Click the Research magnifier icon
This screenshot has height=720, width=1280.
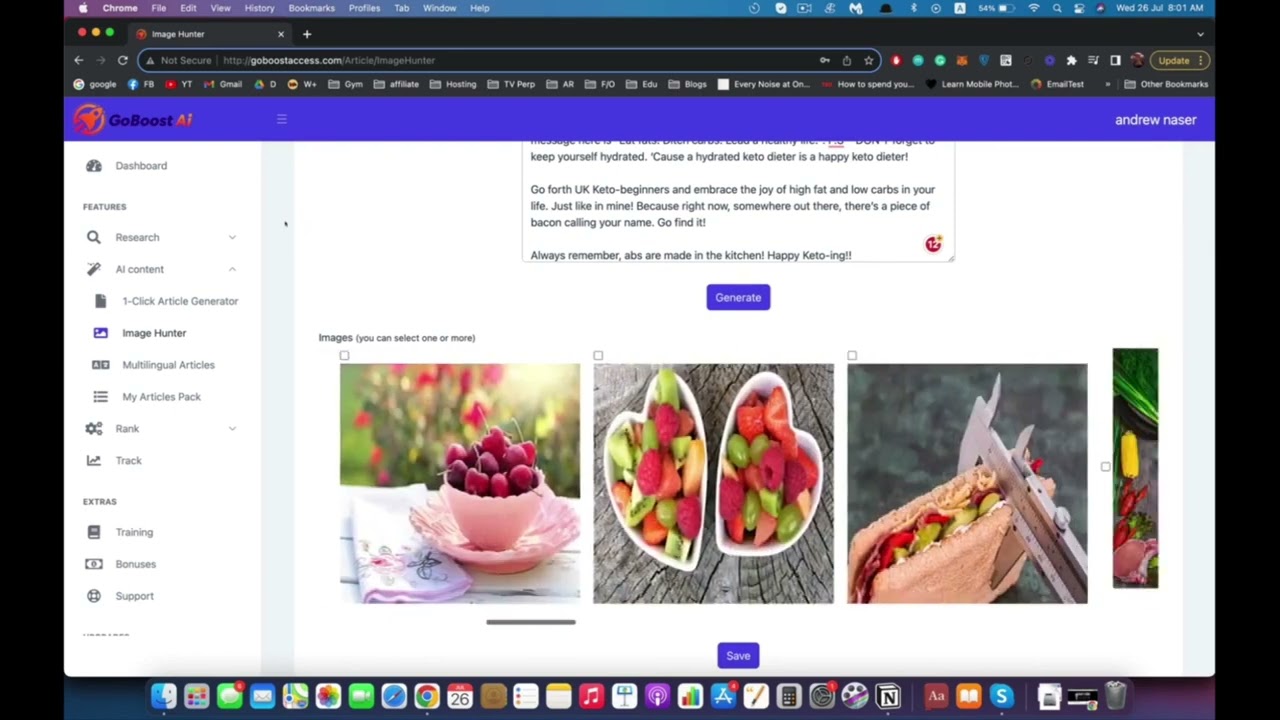point(94,238)
